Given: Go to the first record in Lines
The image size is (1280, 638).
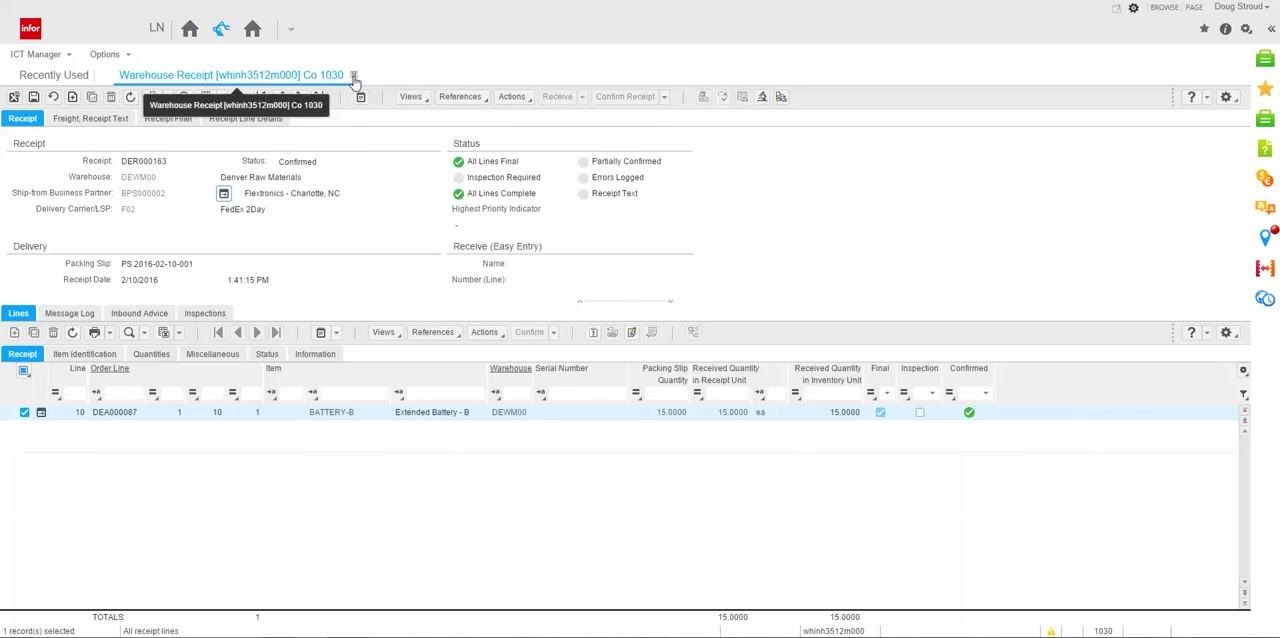Looking at the screenshot, I should point(218,332).
